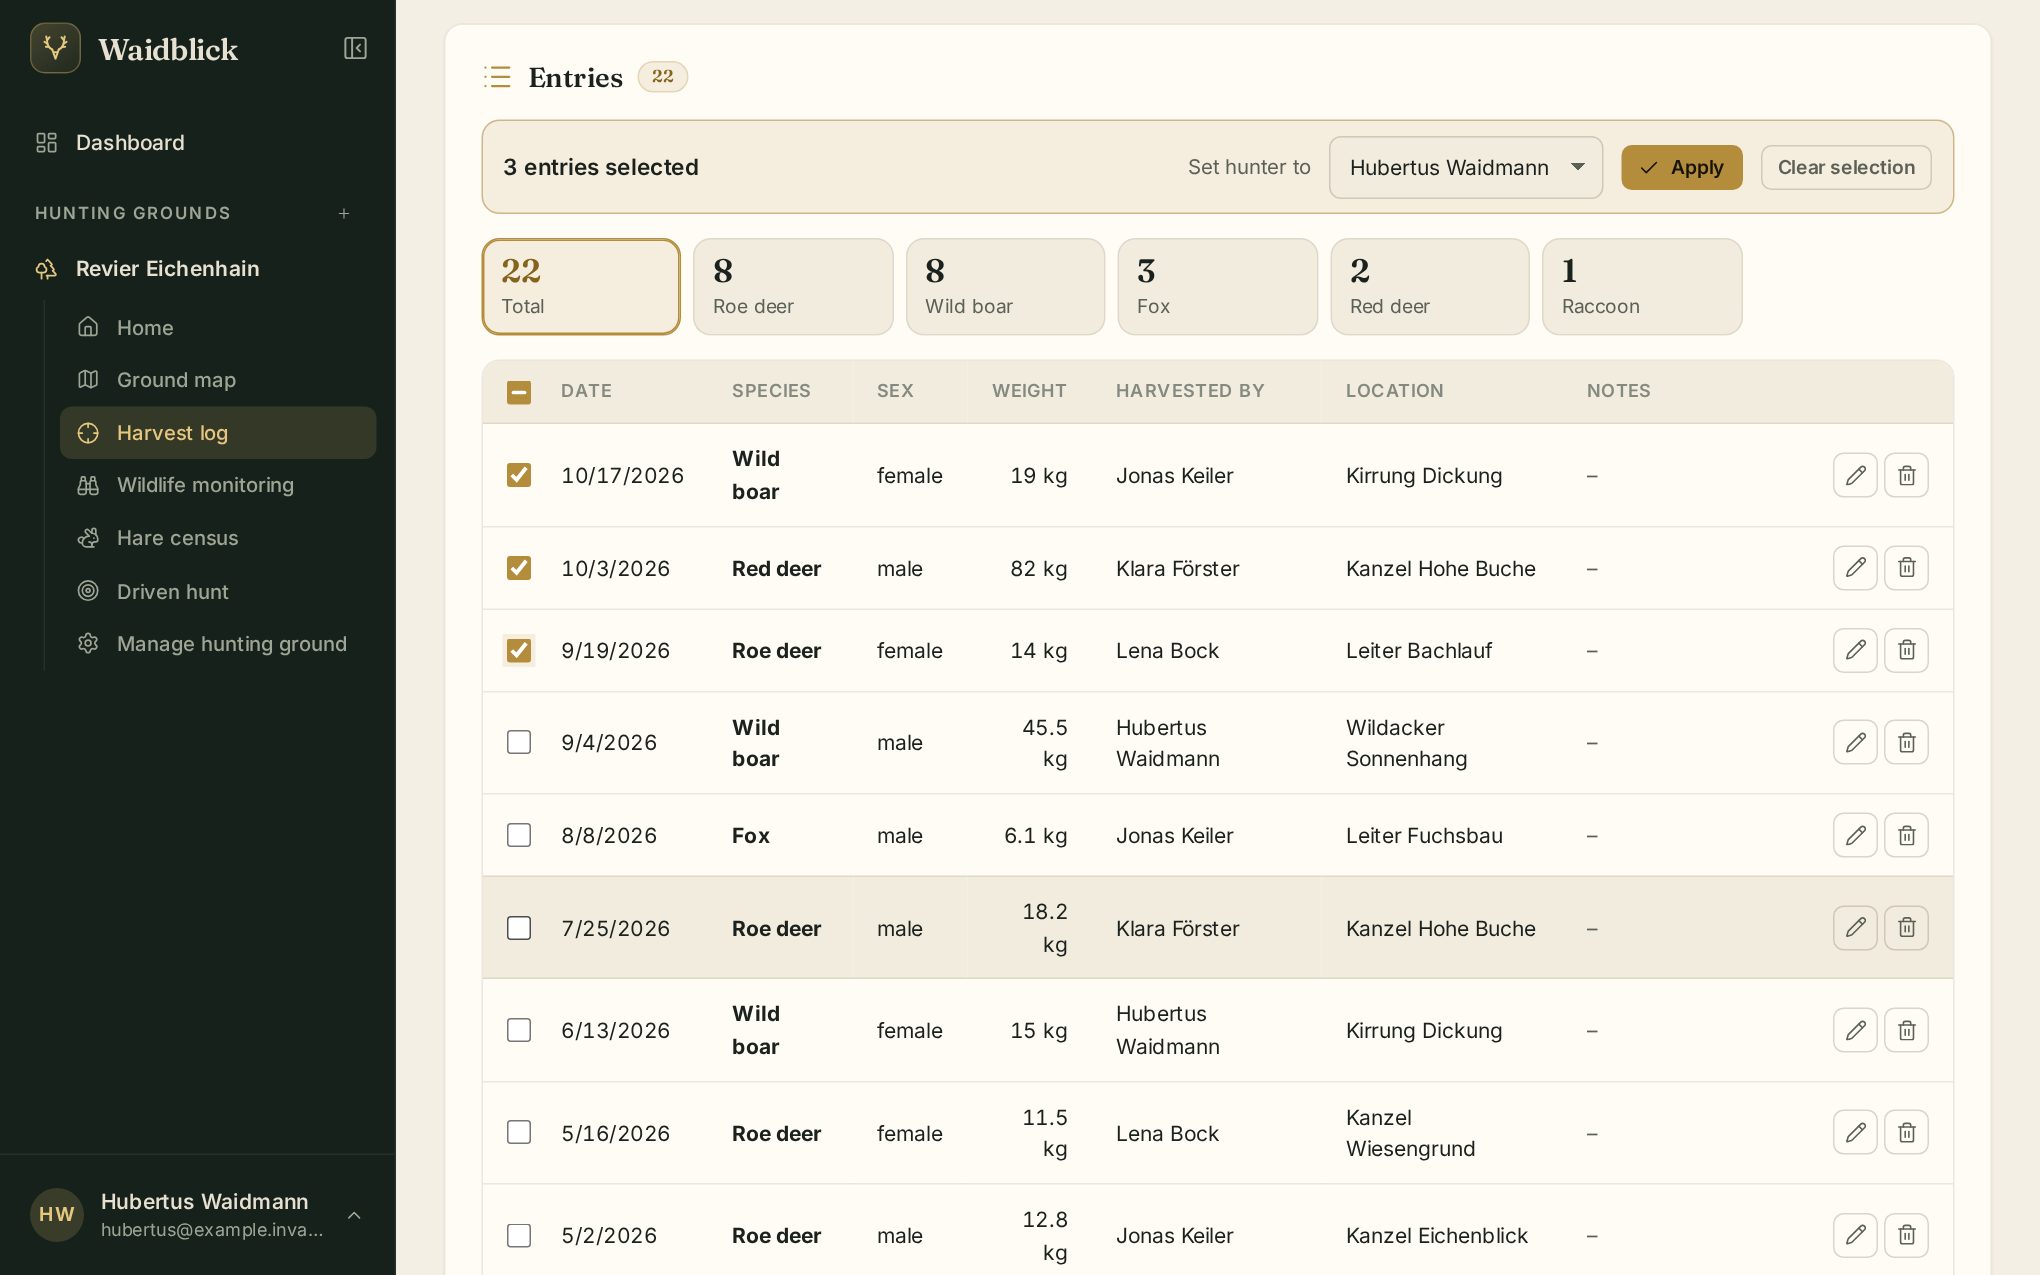Screen dimensions: 2040x1275
Task: Collapse the sidebar panel icon
Action: point(355,48)
